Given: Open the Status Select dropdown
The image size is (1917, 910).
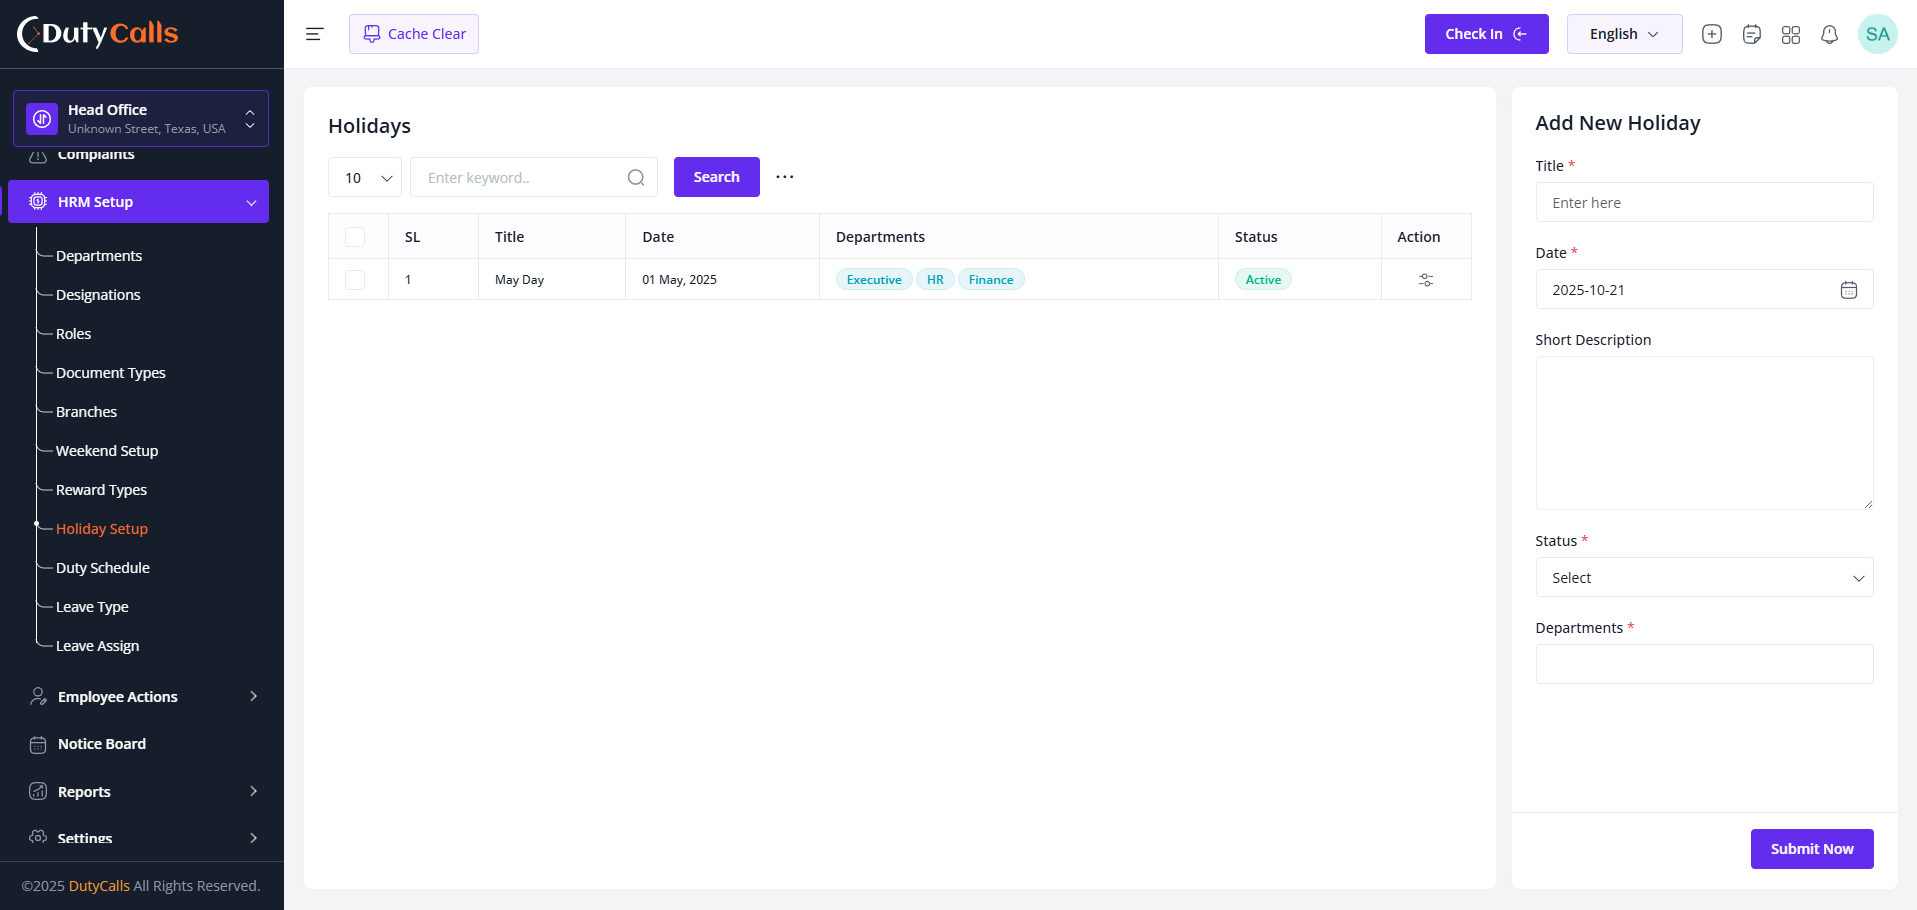Looking at the screenshot, I should (1704, 578).
